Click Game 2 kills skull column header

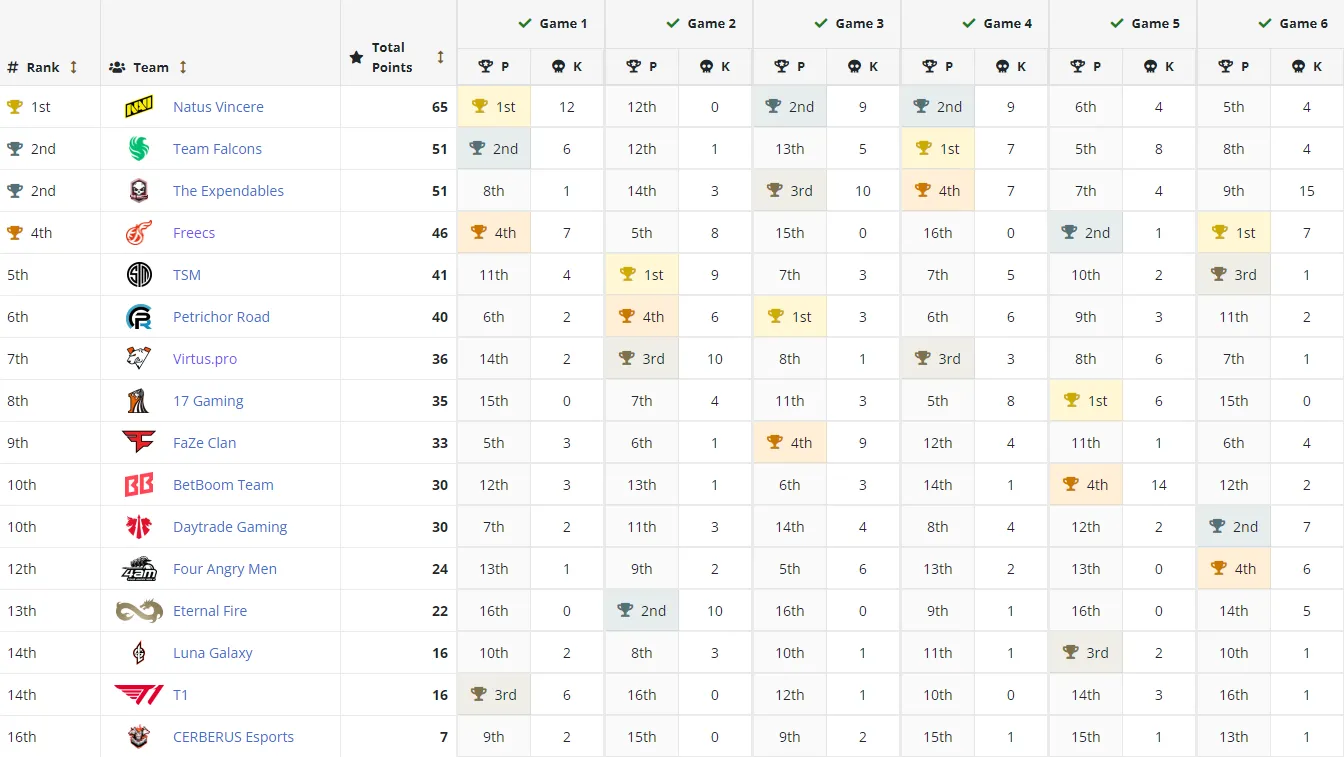tap(715, 66)
